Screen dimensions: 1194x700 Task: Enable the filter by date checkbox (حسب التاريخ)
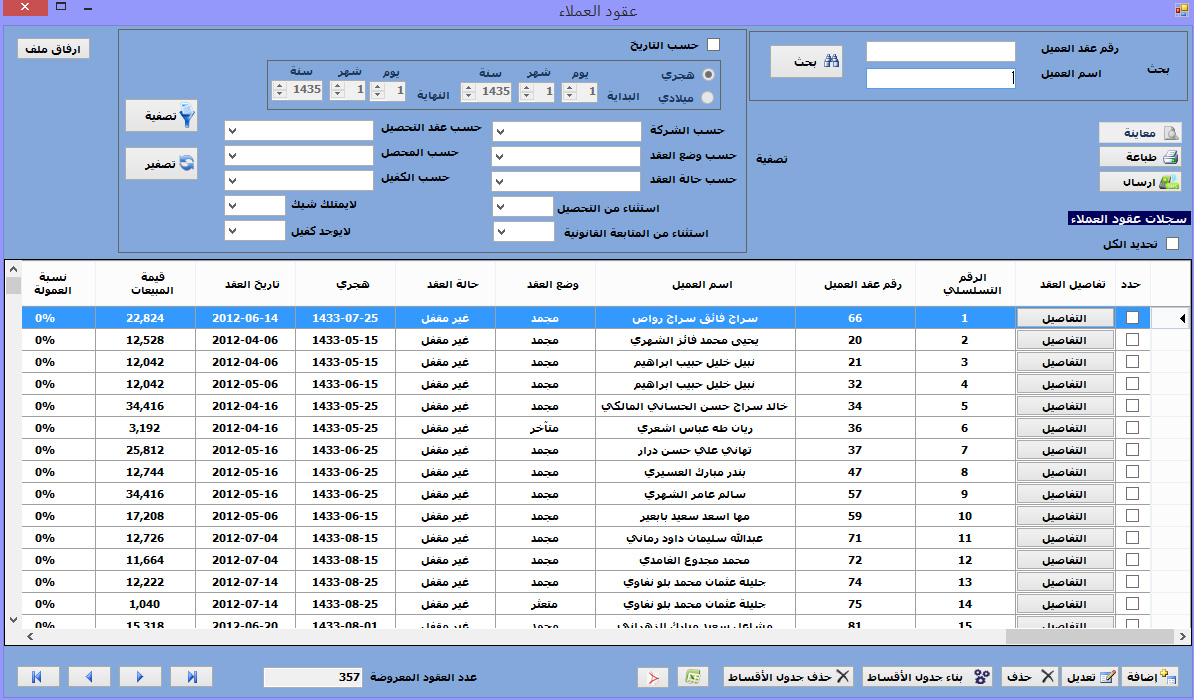pos(713,45)
